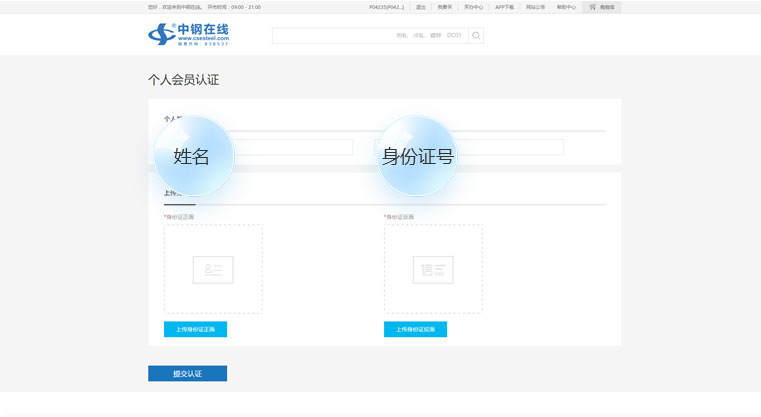
Task: Click the 上传身份证反面 button
Action: click(415, 329)
